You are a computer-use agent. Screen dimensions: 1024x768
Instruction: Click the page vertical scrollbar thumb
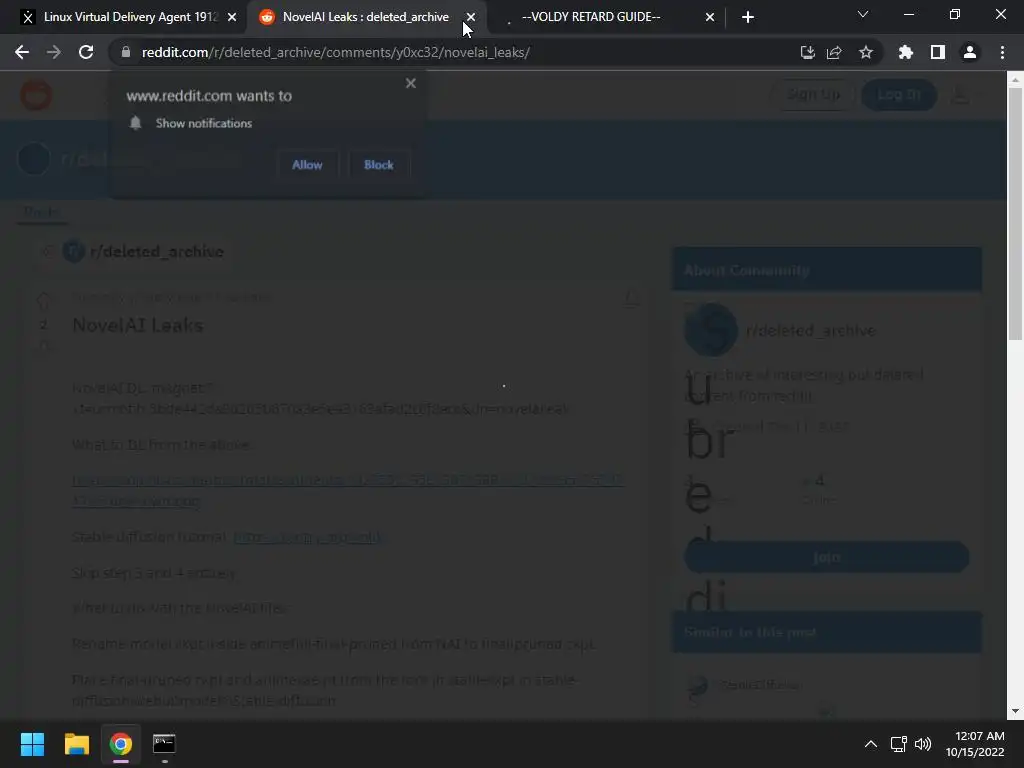click(x=1015, y=214)
